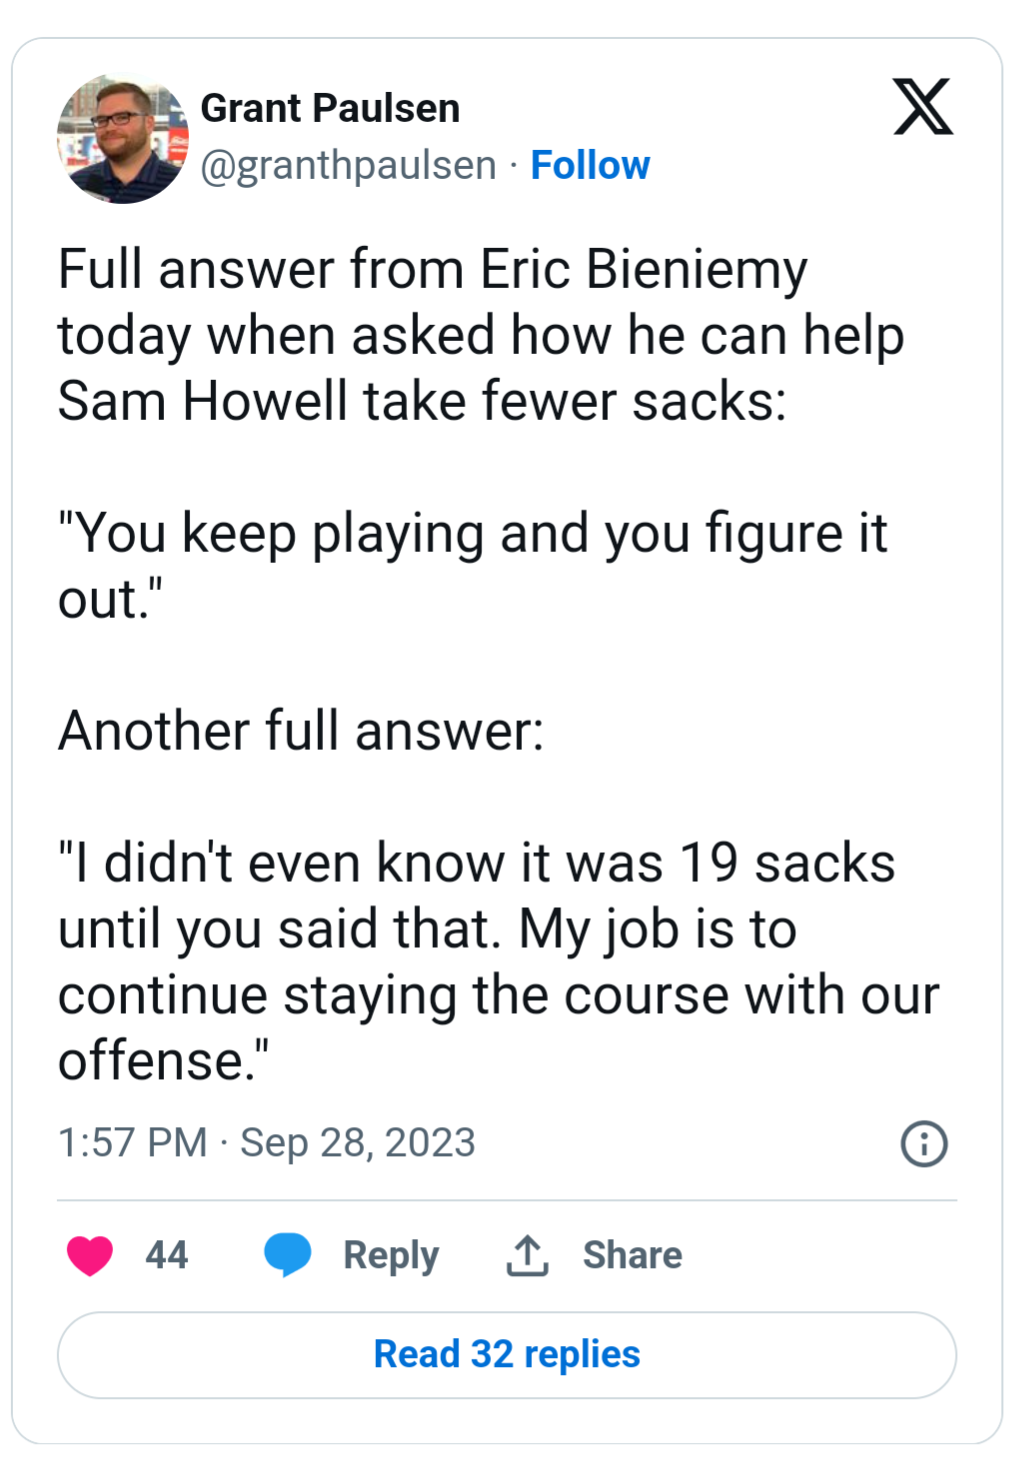
Task: Click the 'I didn't even know it was 19 sacks' line
Action: click(x=477, y=863)
